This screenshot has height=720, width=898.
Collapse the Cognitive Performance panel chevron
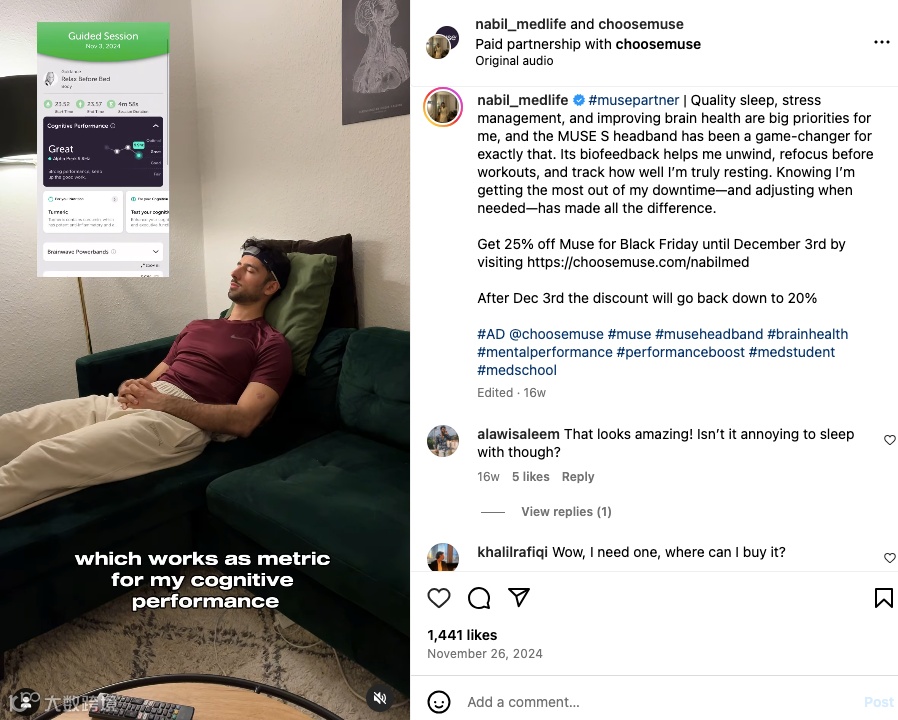pyautogui.click(x=156, y=125)
